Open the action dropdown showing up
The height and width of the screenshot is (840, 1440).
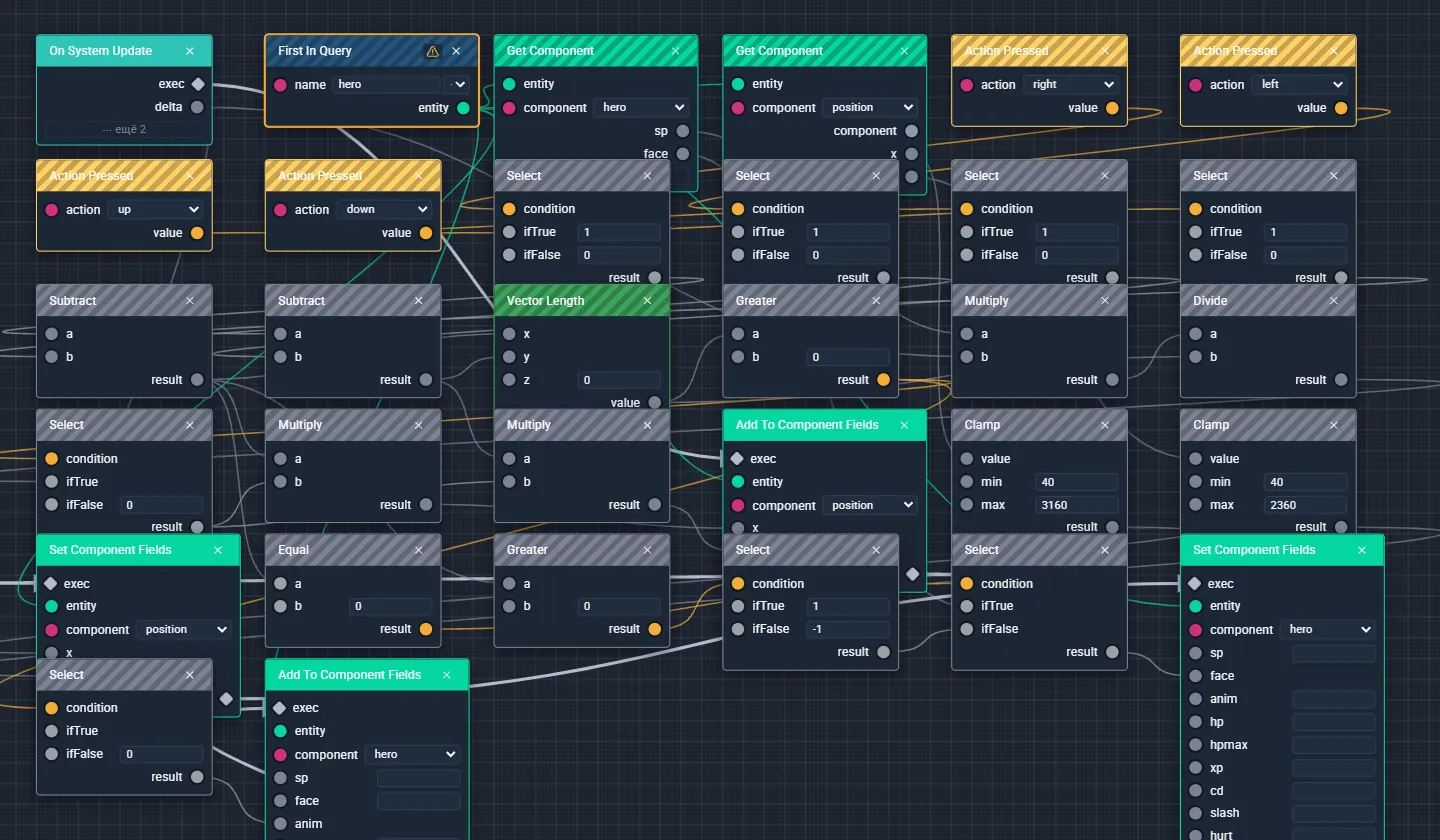click(x=155, y=210)
